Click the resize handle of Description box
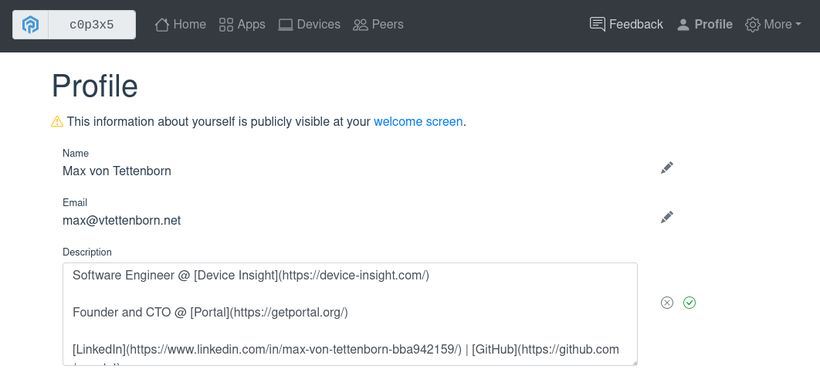The width and height of the screenshot is (820, 386). 634,362
